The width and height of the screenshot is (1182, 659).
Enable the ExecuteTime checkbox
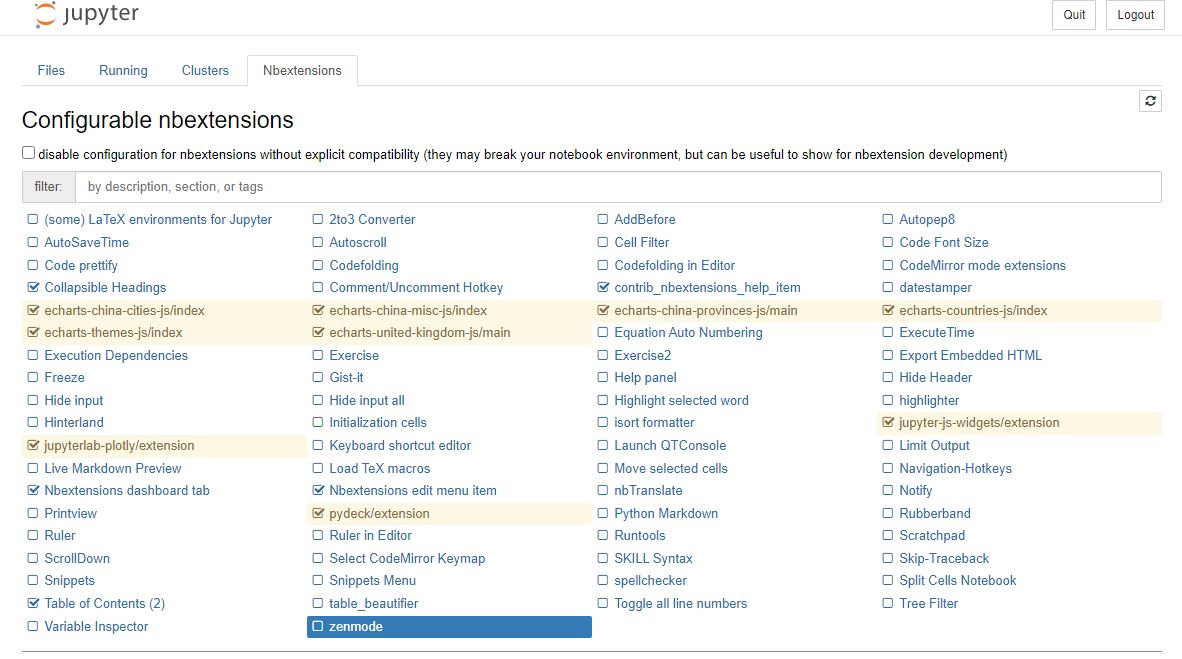pyautogui.click(x=888, y=333)
